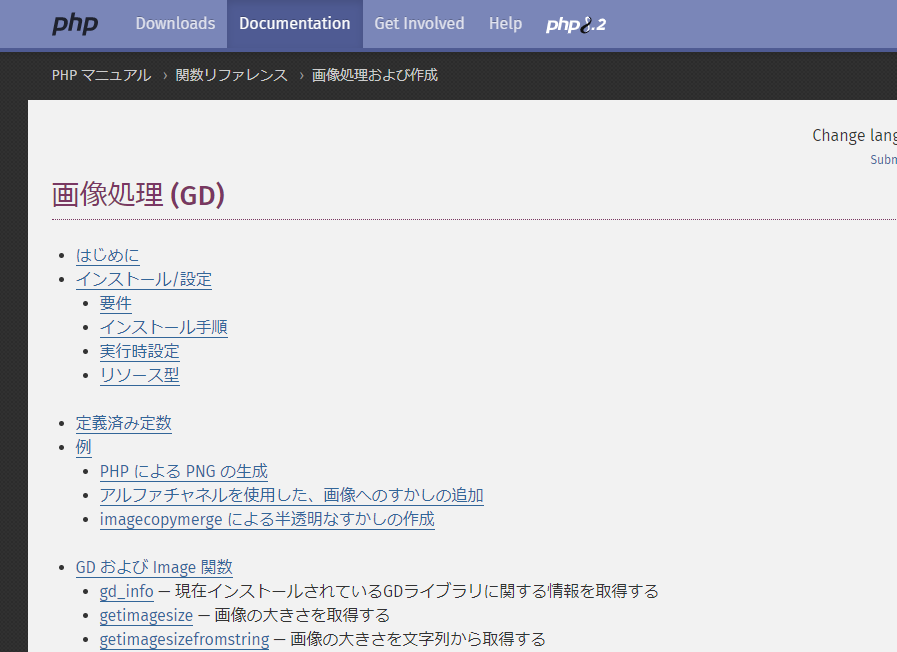Open the getimagesizefromstring function link
The height and width of the screenshot is (652, 897).
(184, 639)
